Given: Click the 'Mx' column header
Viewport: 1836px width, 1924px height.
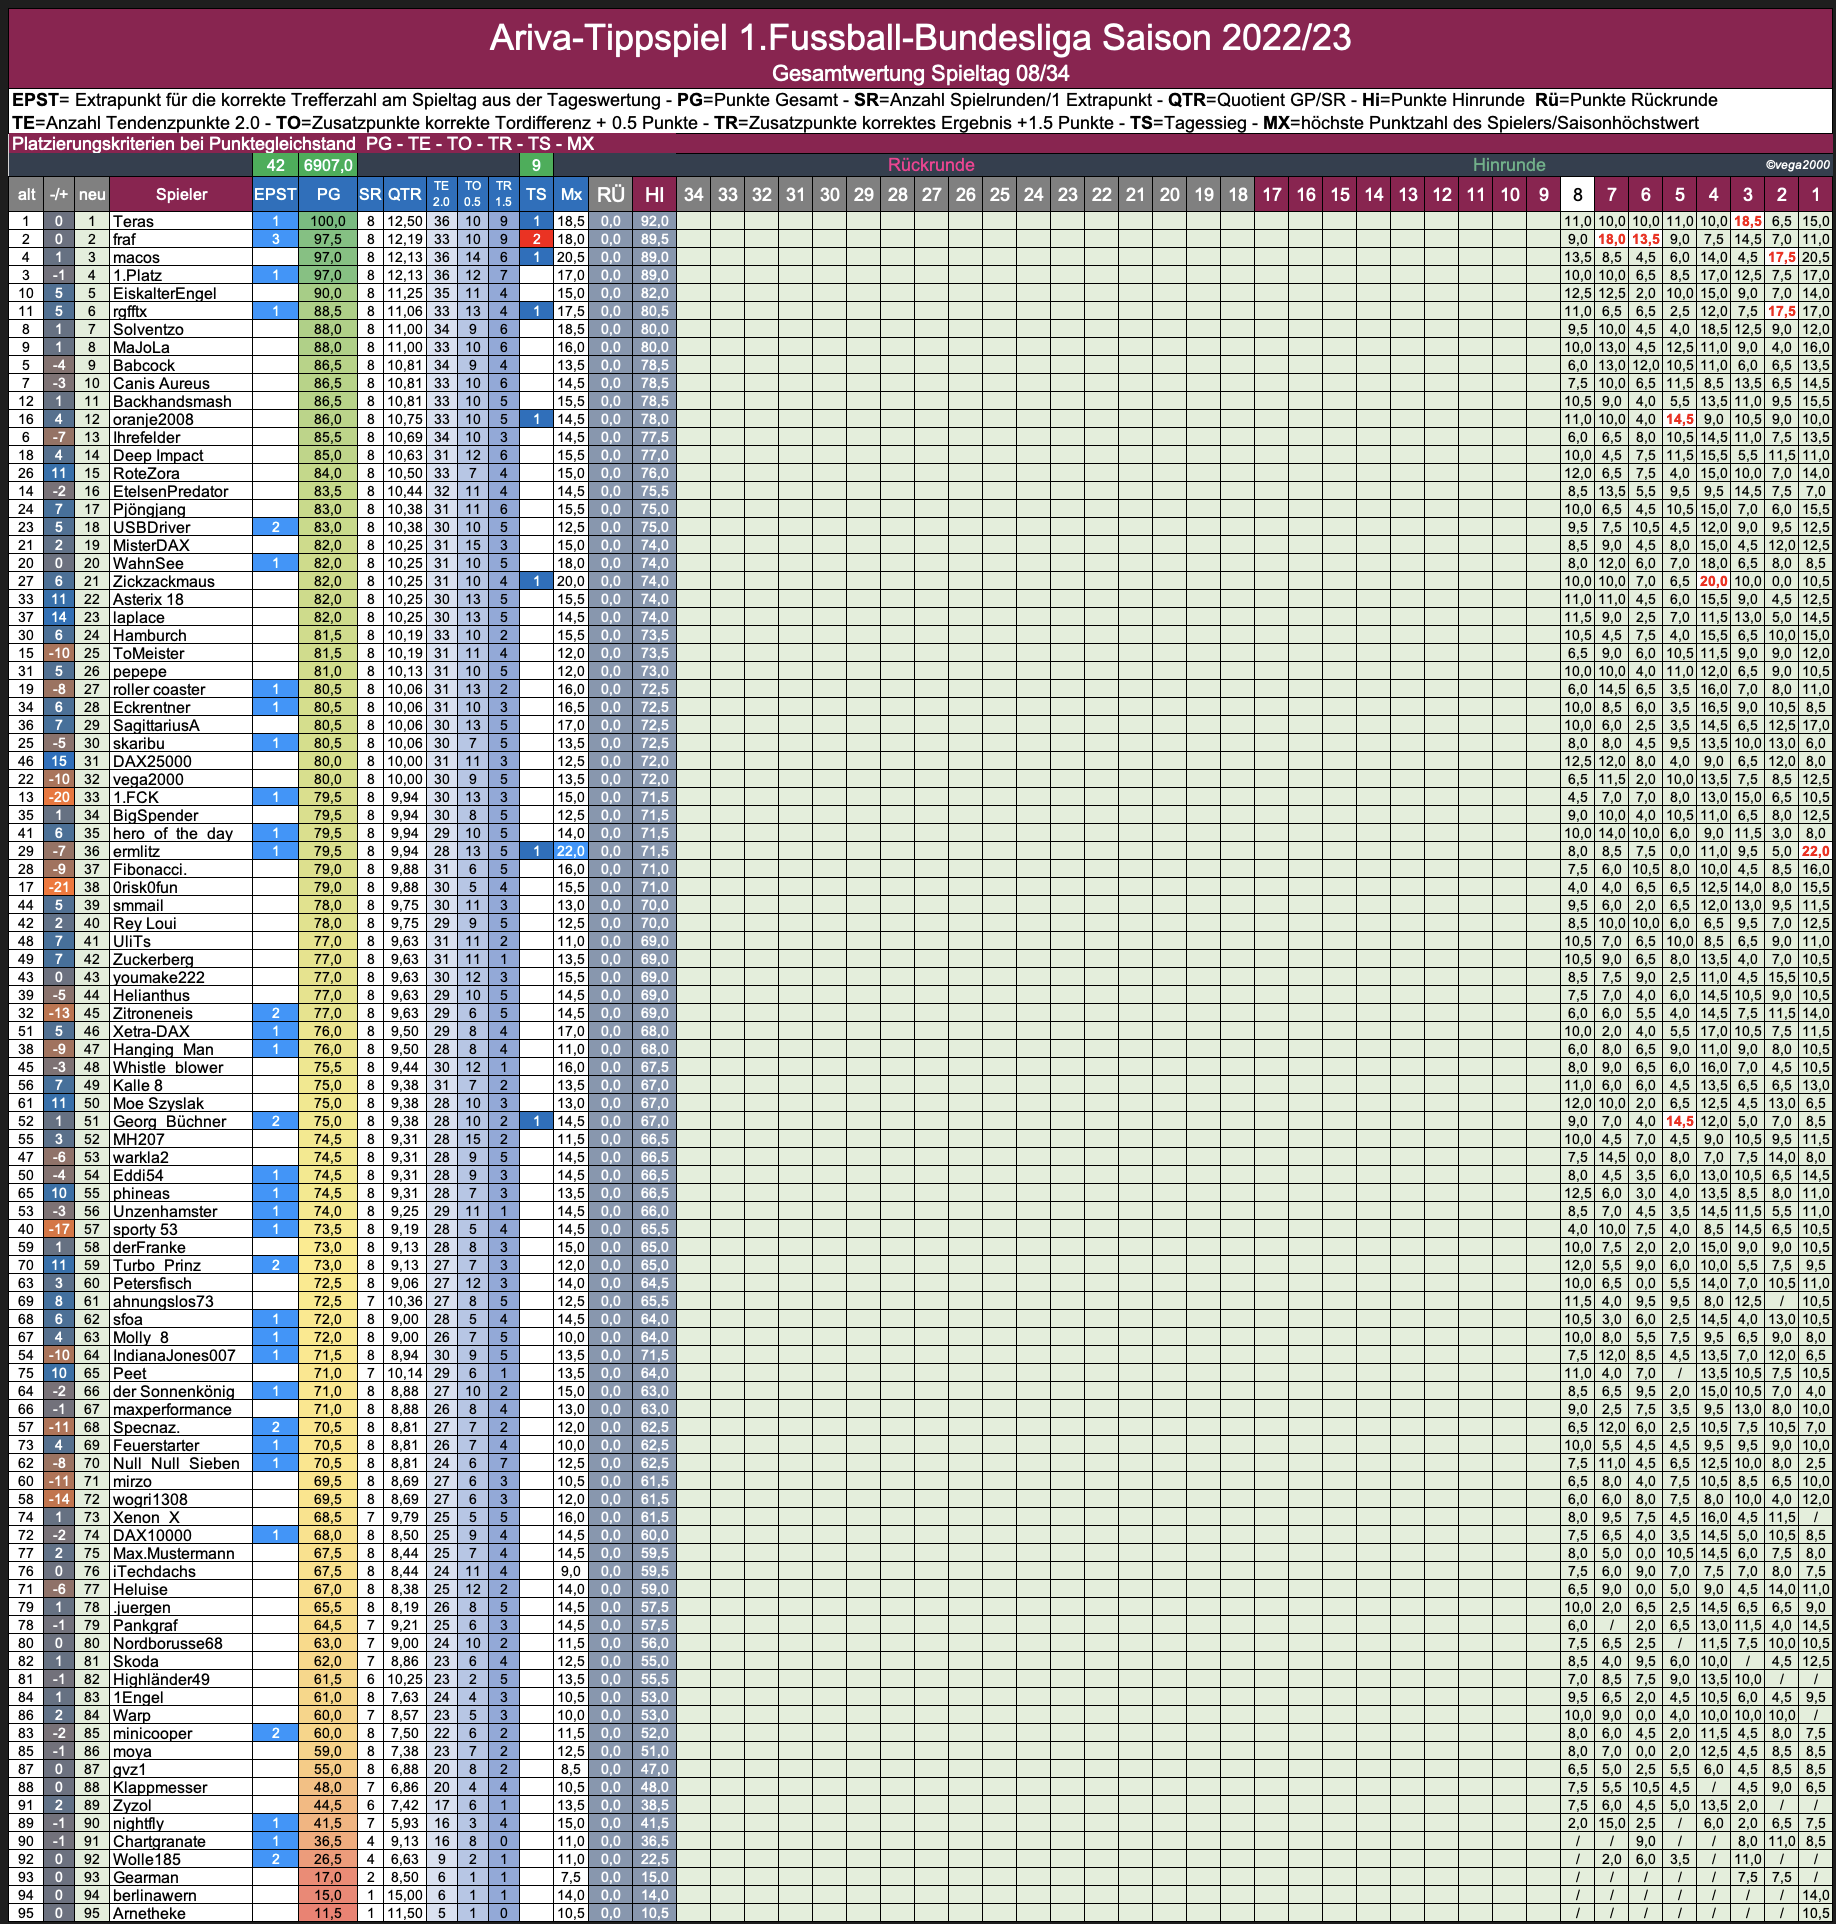Looking at the screenshot, I should pyautogui.click(x=571, y=194).
